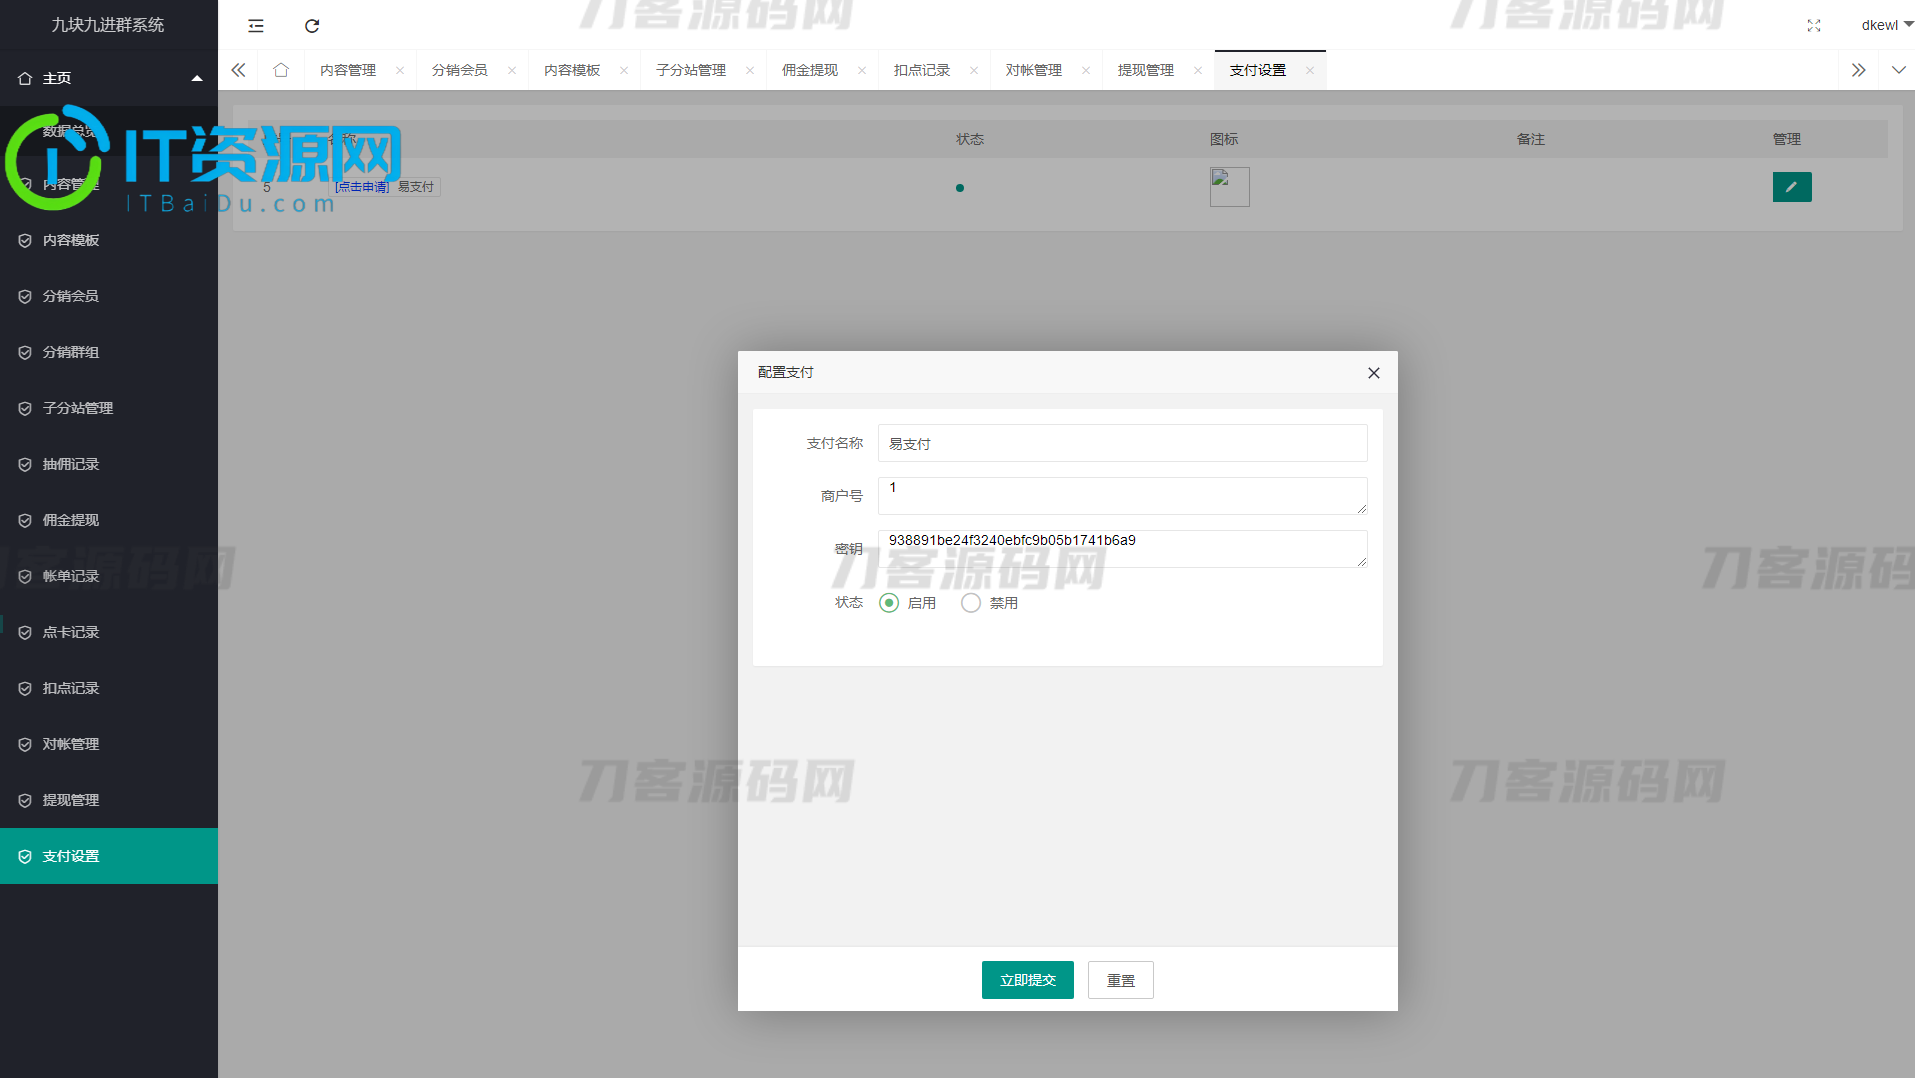This screenshot has width=1915, height=1078.
Task: Open 佣金提现 in the sidebar
Action: coord(109,520)
